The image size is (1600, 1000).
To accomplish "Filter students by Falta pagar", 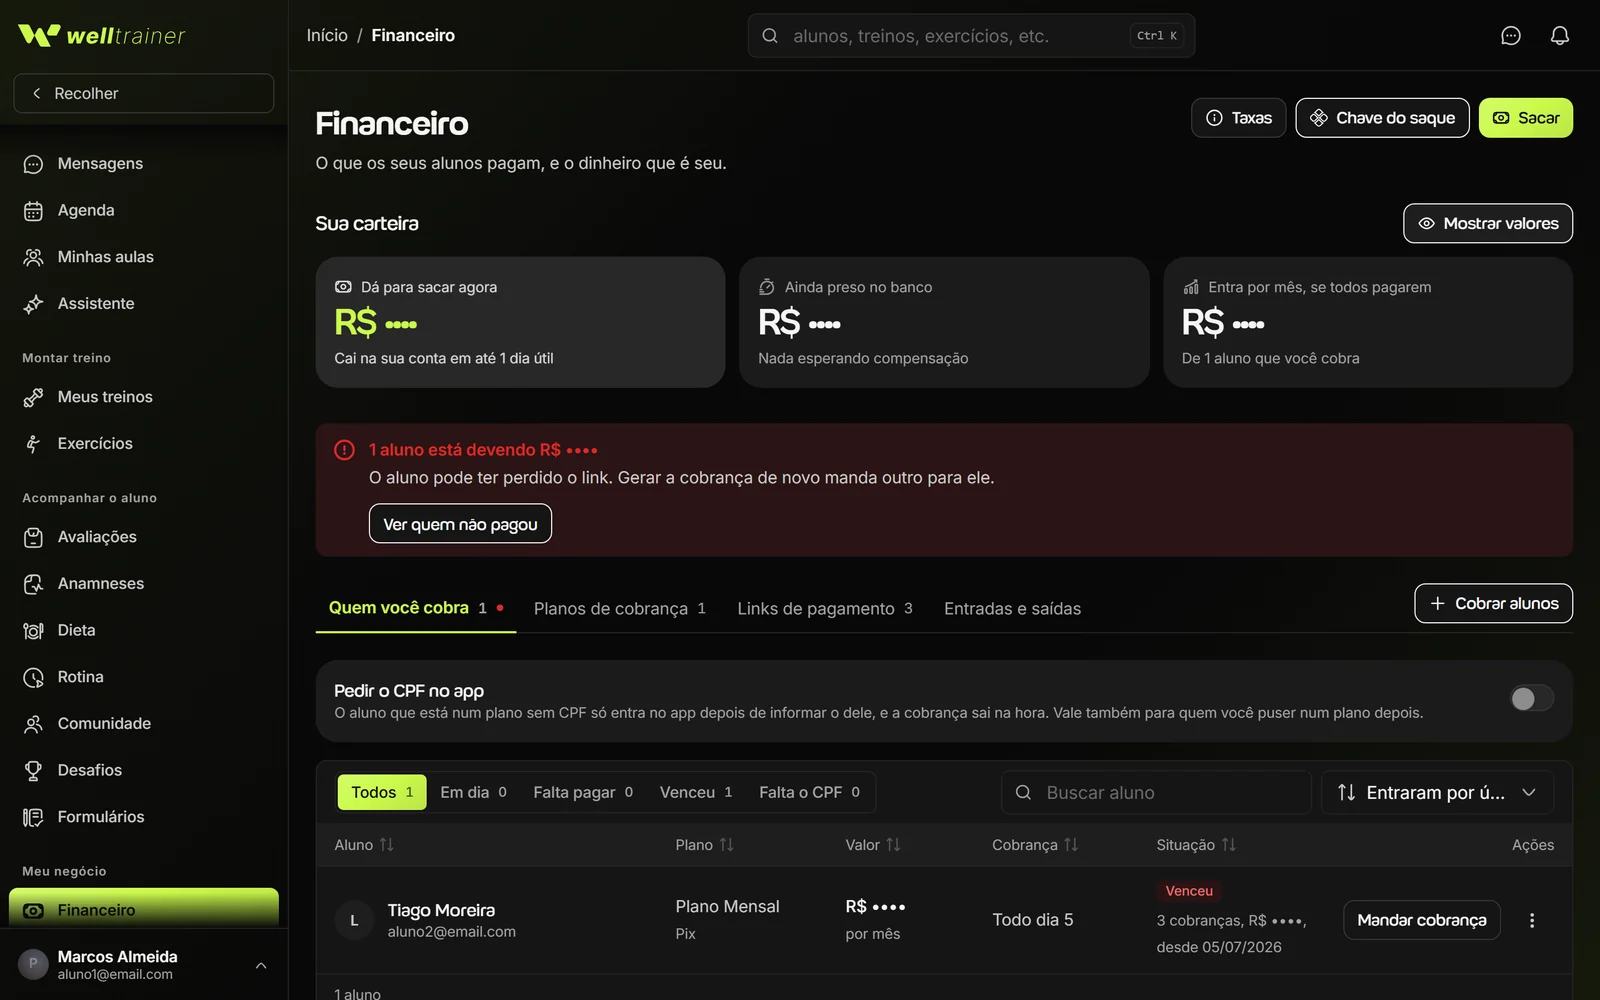I will pyautogui.click(x=583, y=792).
